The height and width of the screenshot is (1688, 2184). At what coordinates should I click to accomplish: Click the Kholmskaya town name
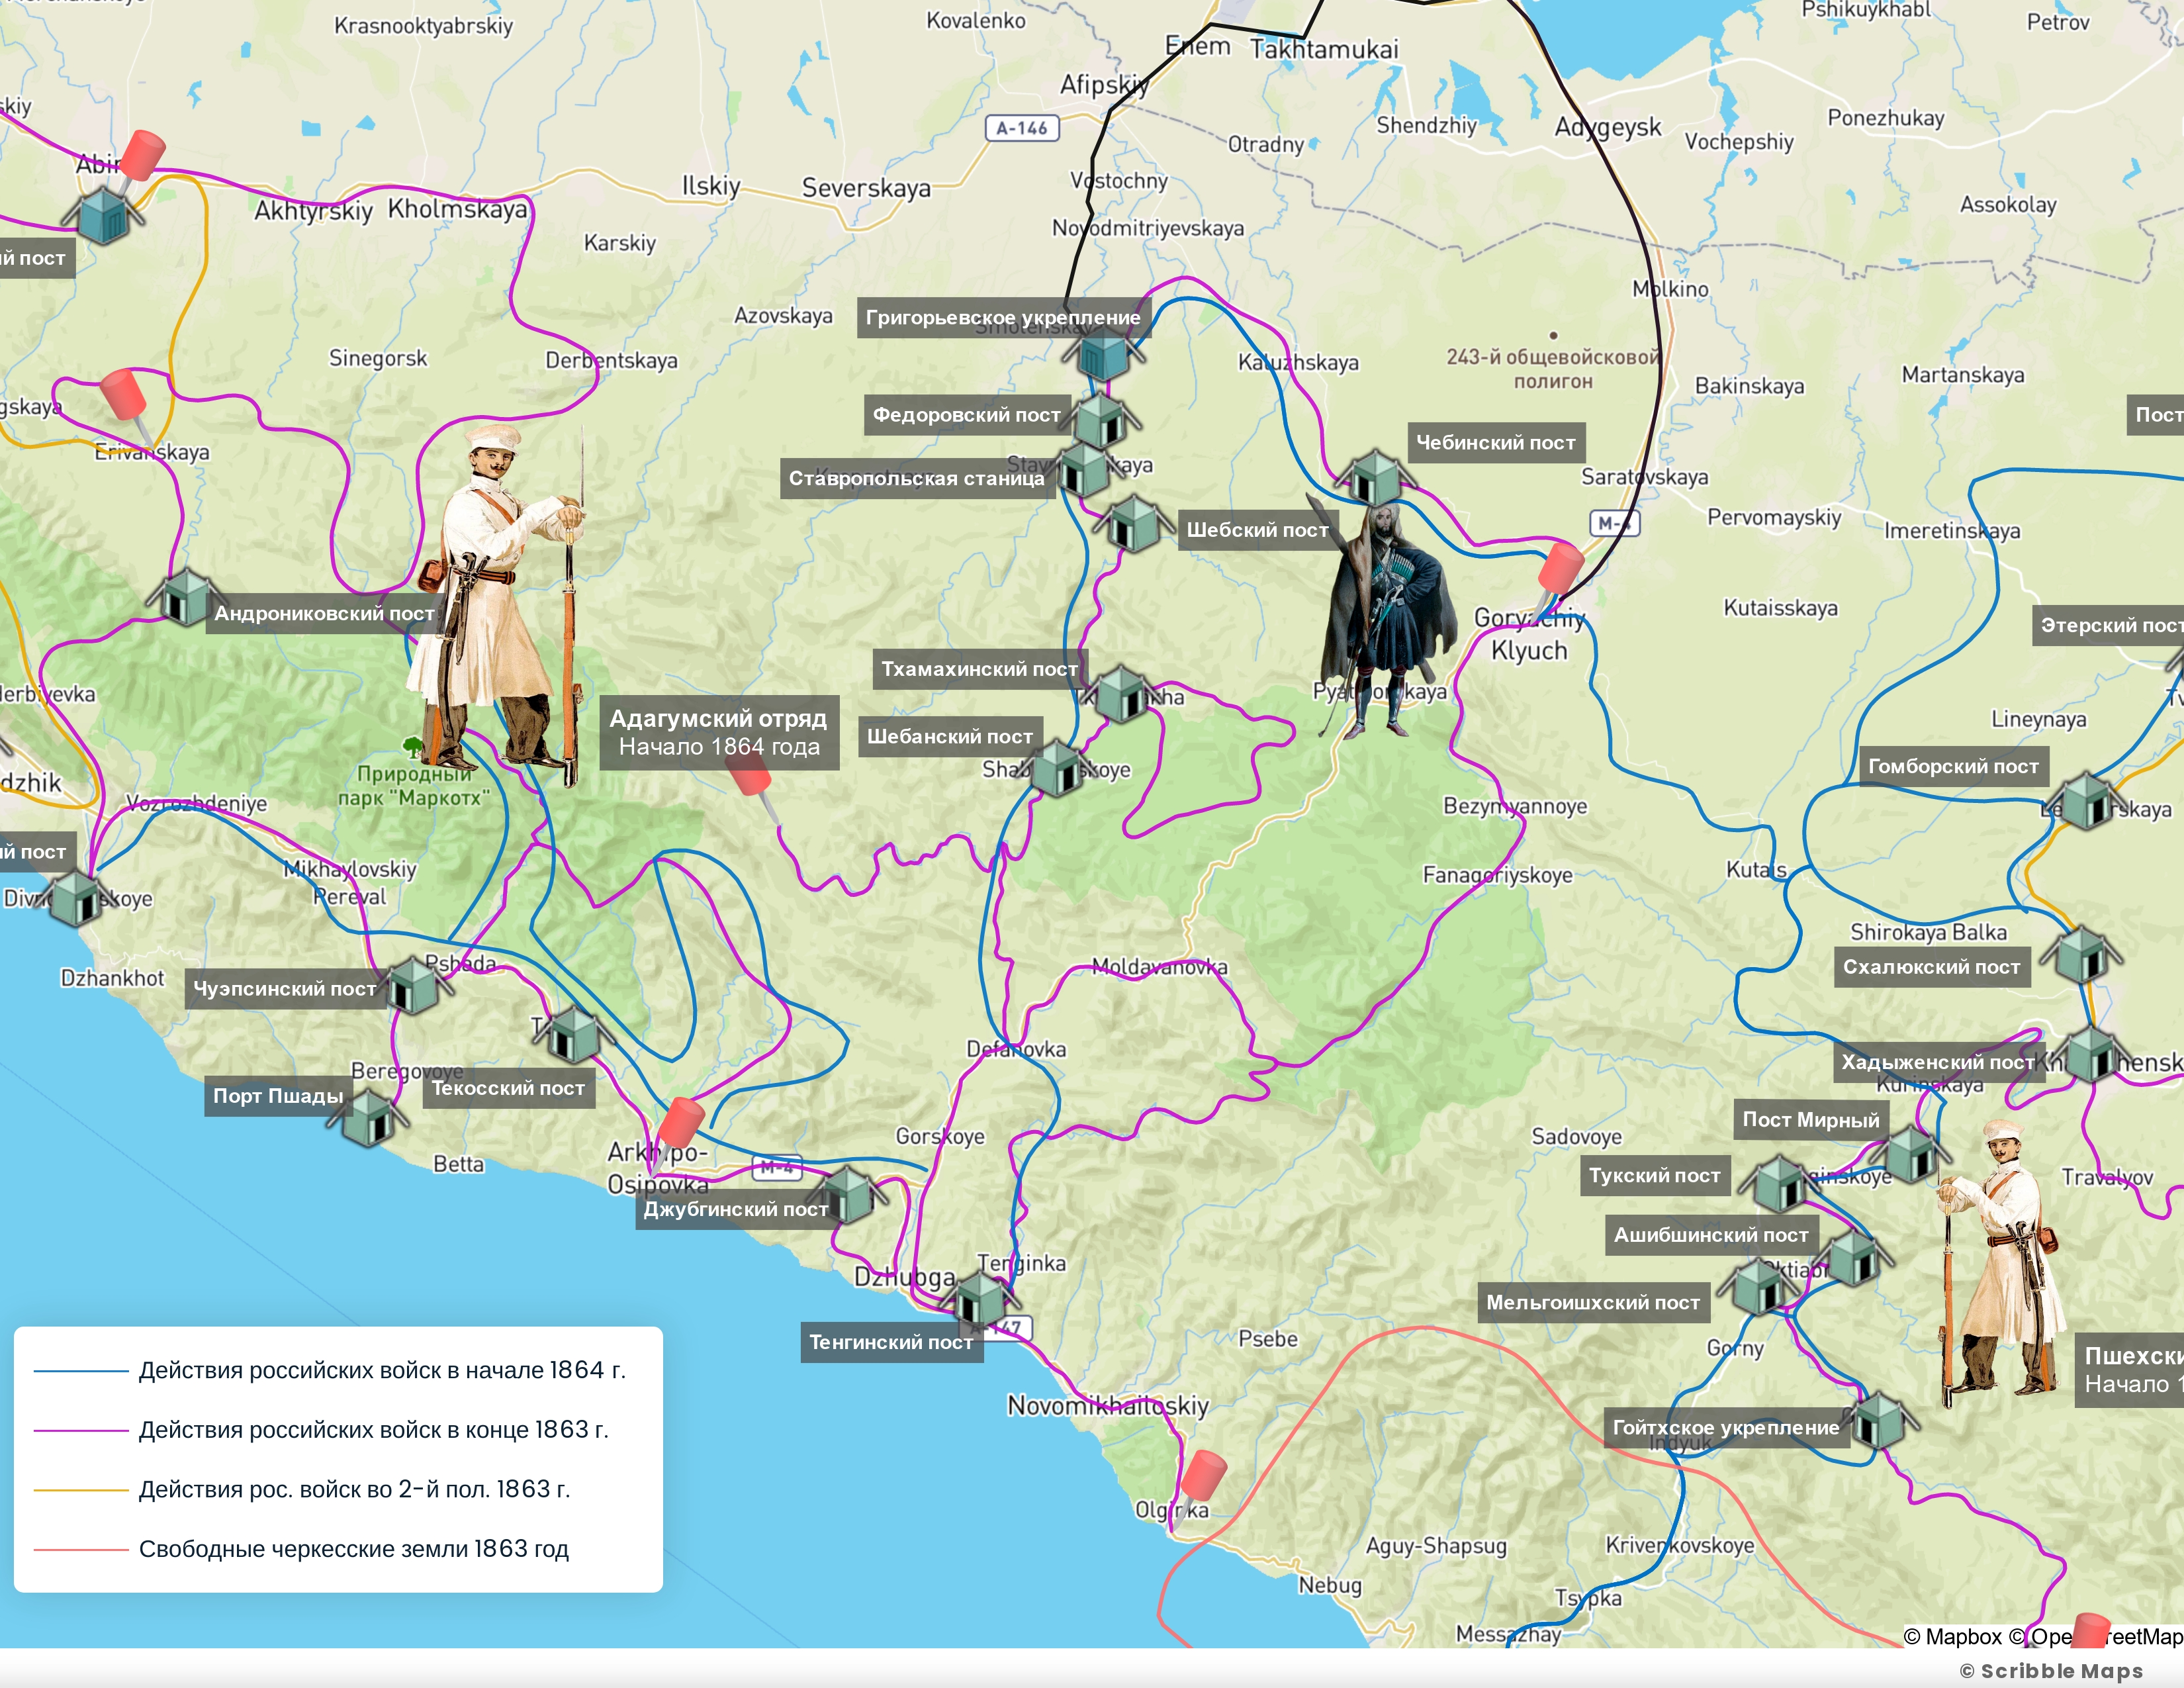pyautogui.click(x=458, y=209)
